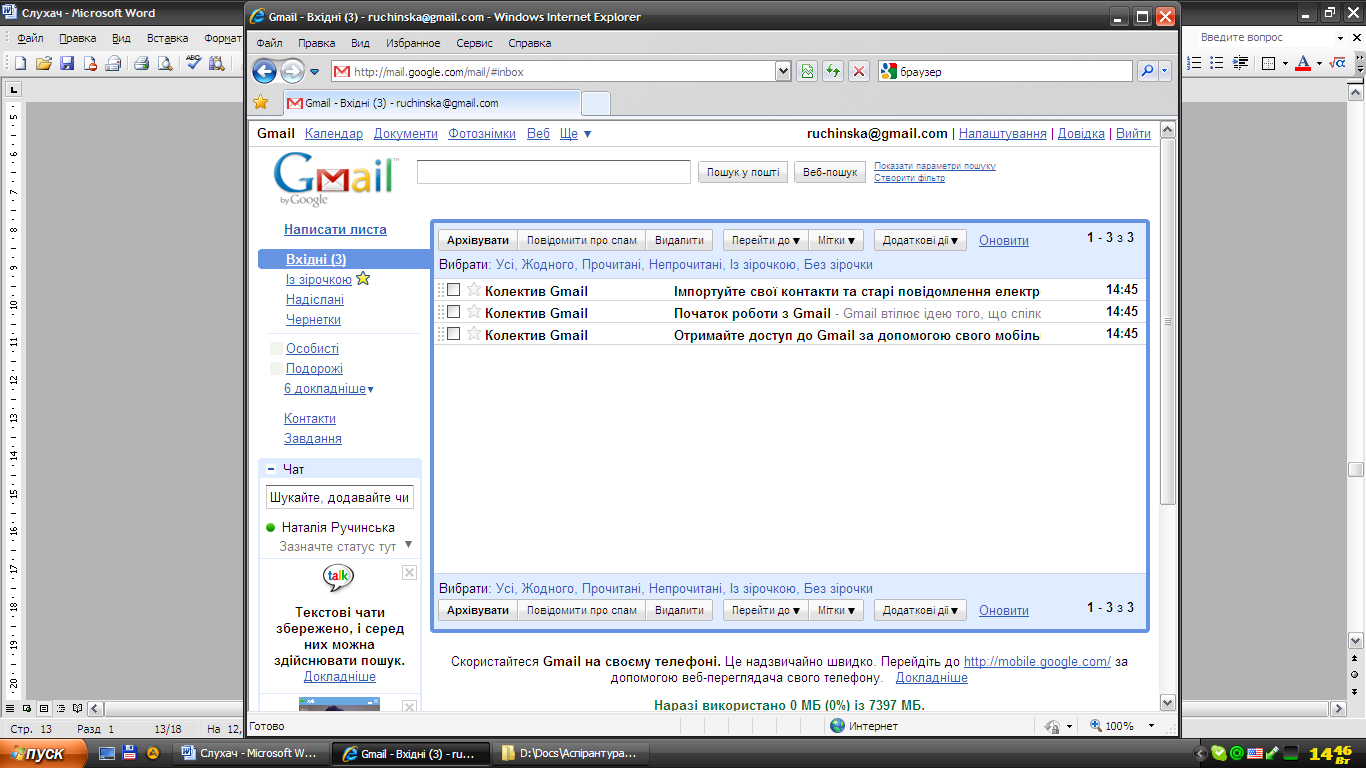
Task: Tick checkbox for 'Початок роботи з Gmail' message
Action: coord(453,312)
